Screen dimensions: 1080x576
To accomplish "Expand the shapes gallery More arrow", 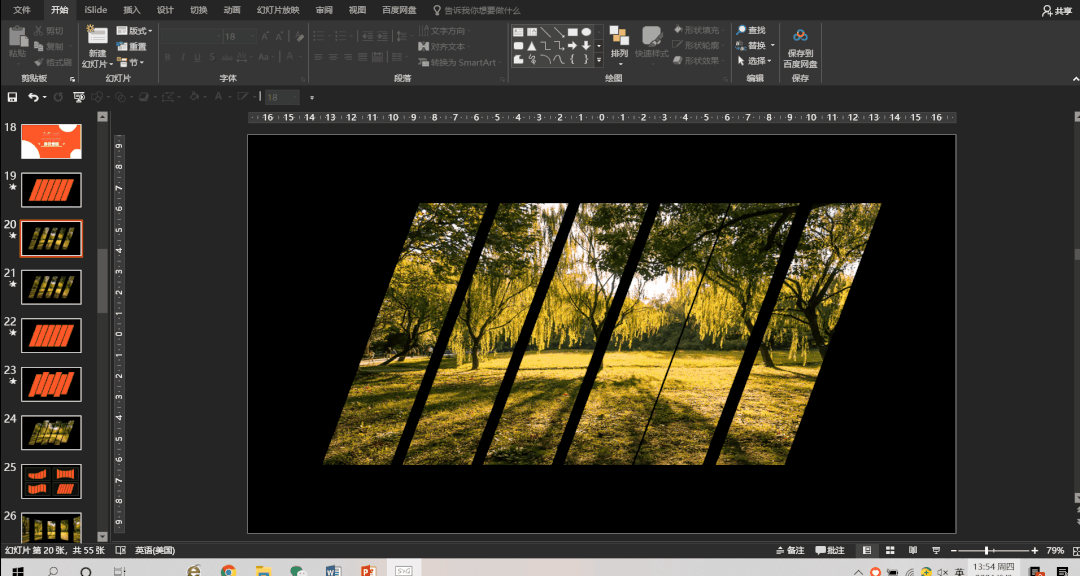I will [x=600, y=60].
